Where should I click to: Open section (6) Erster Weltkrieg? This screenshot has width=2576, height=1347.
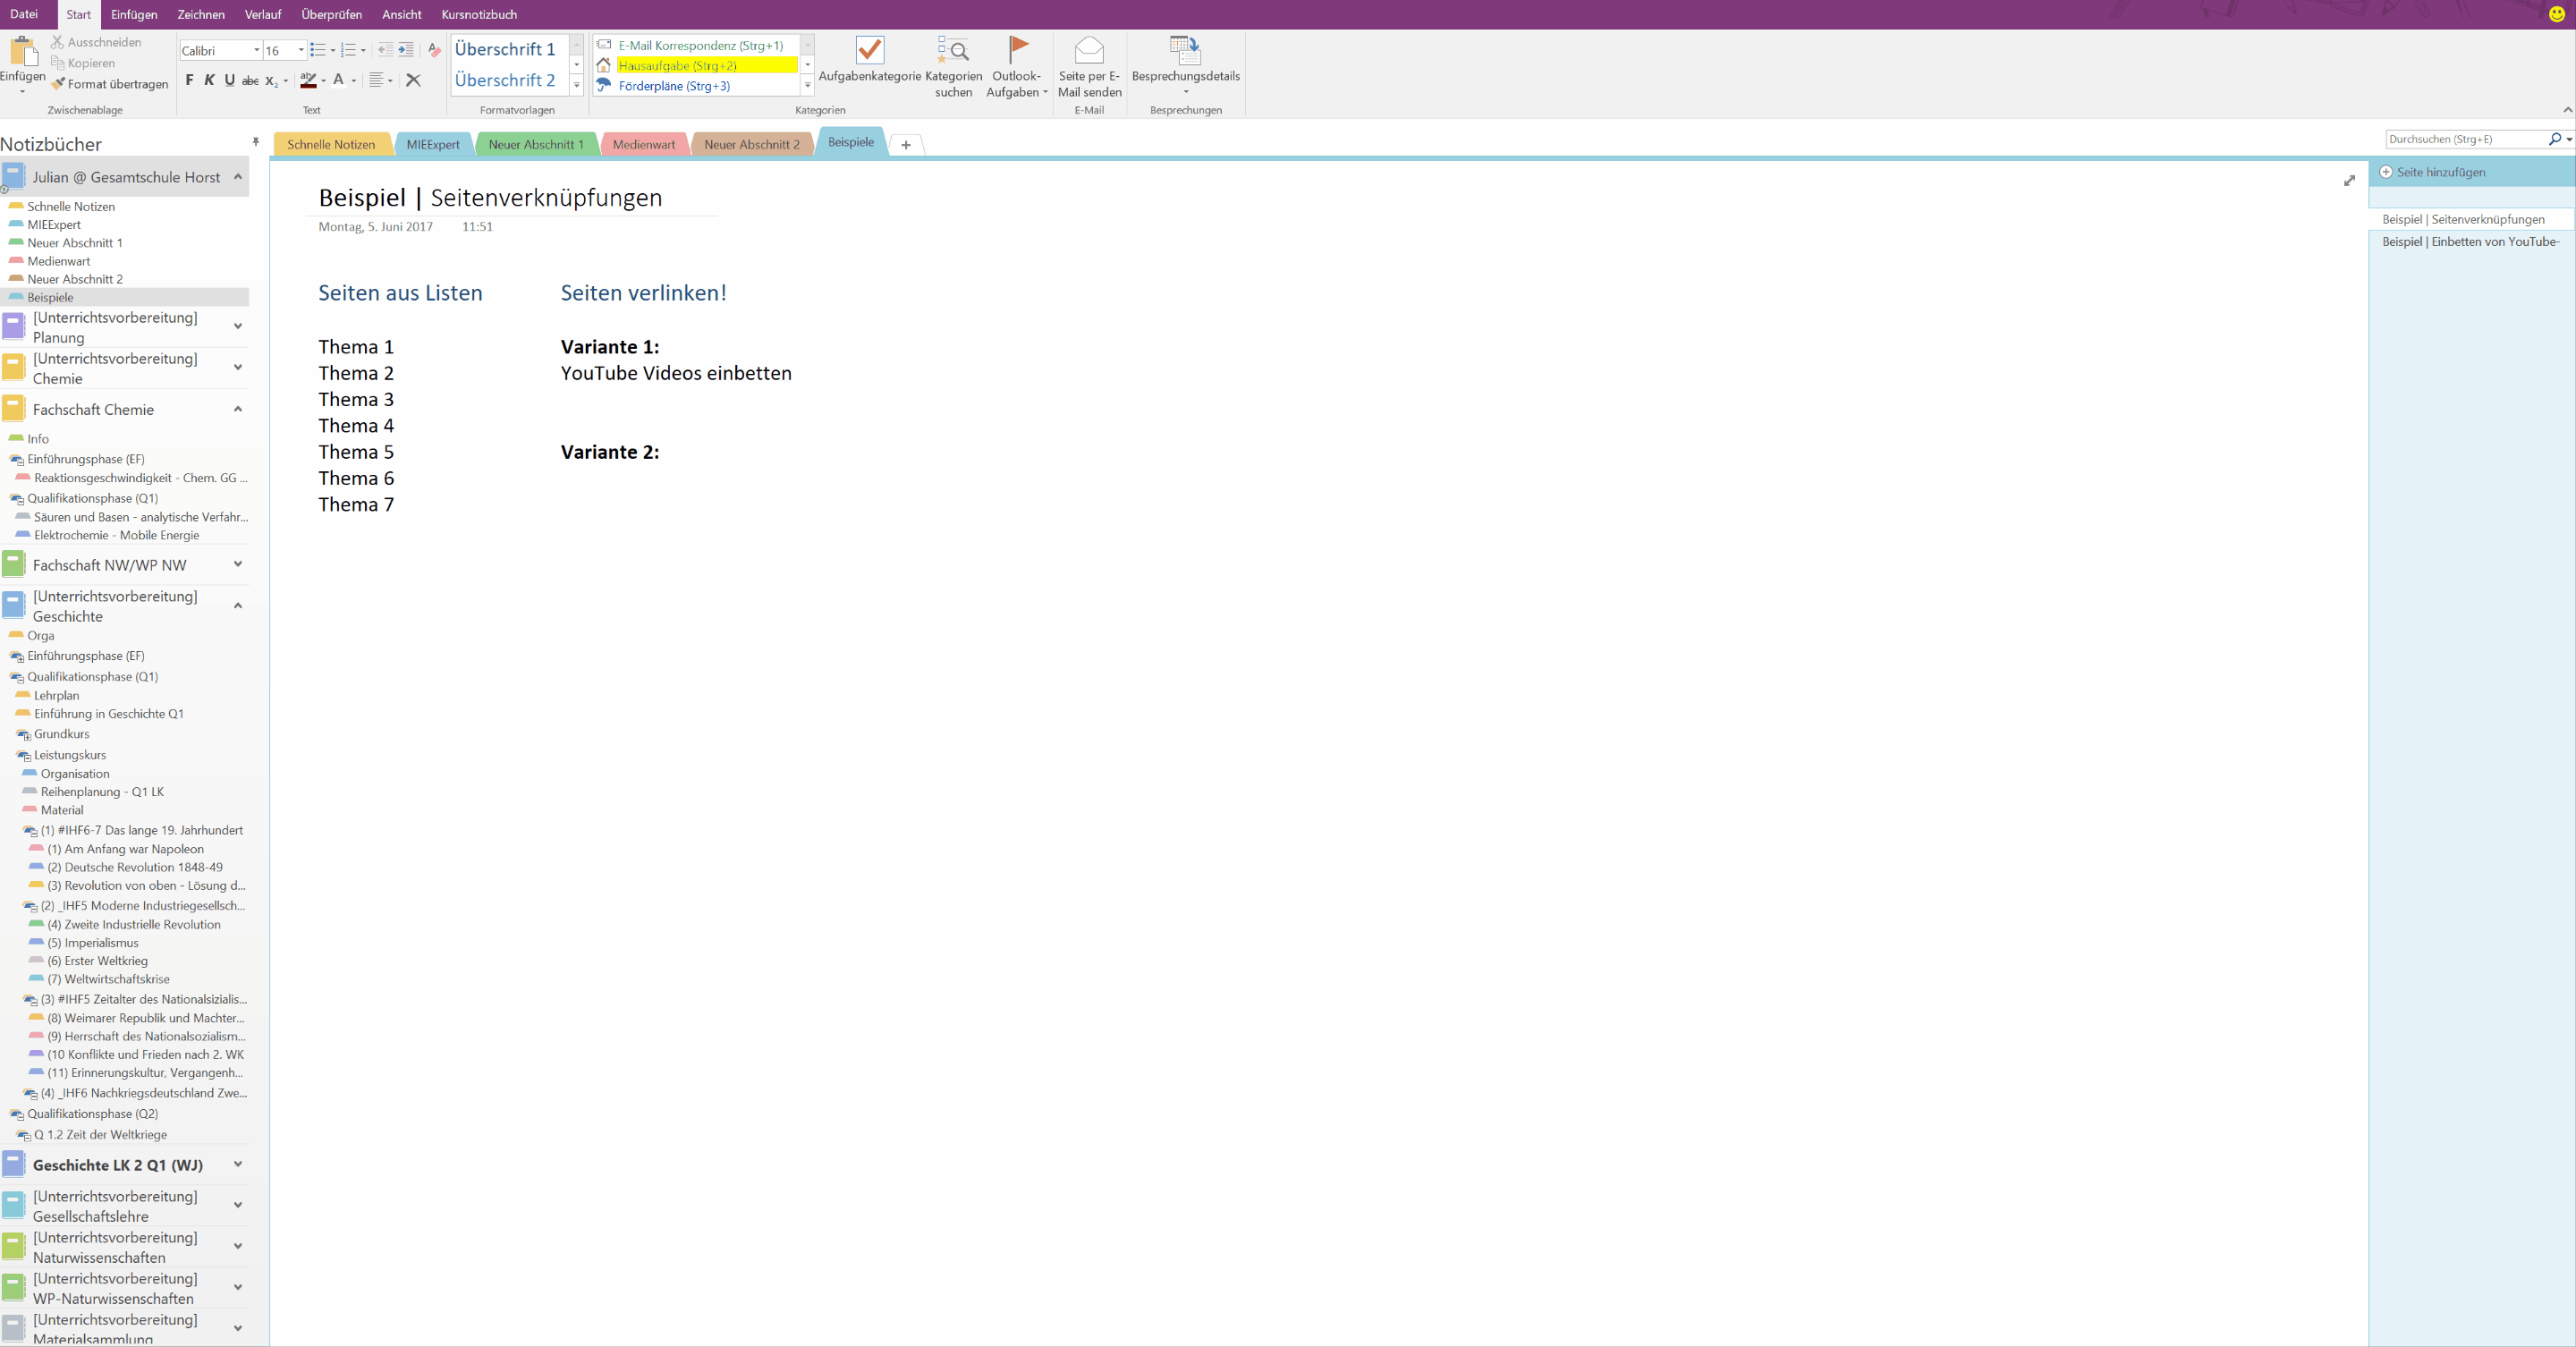click(98, 961)
